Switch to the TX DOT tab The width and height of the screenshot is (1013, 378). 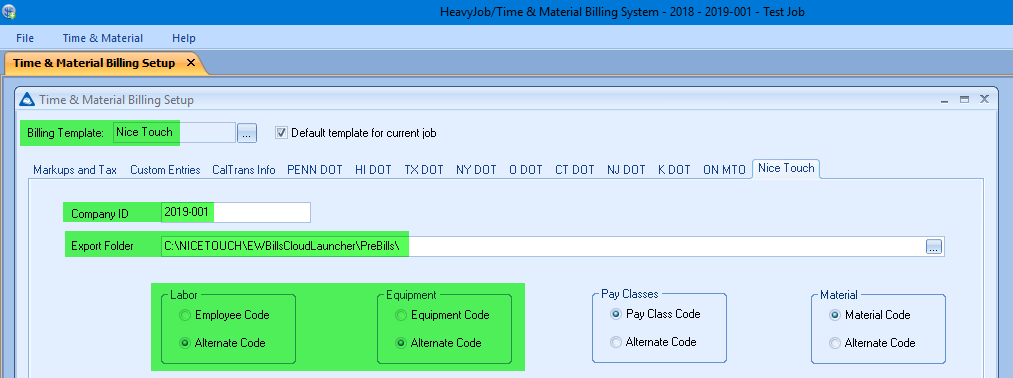424,170
